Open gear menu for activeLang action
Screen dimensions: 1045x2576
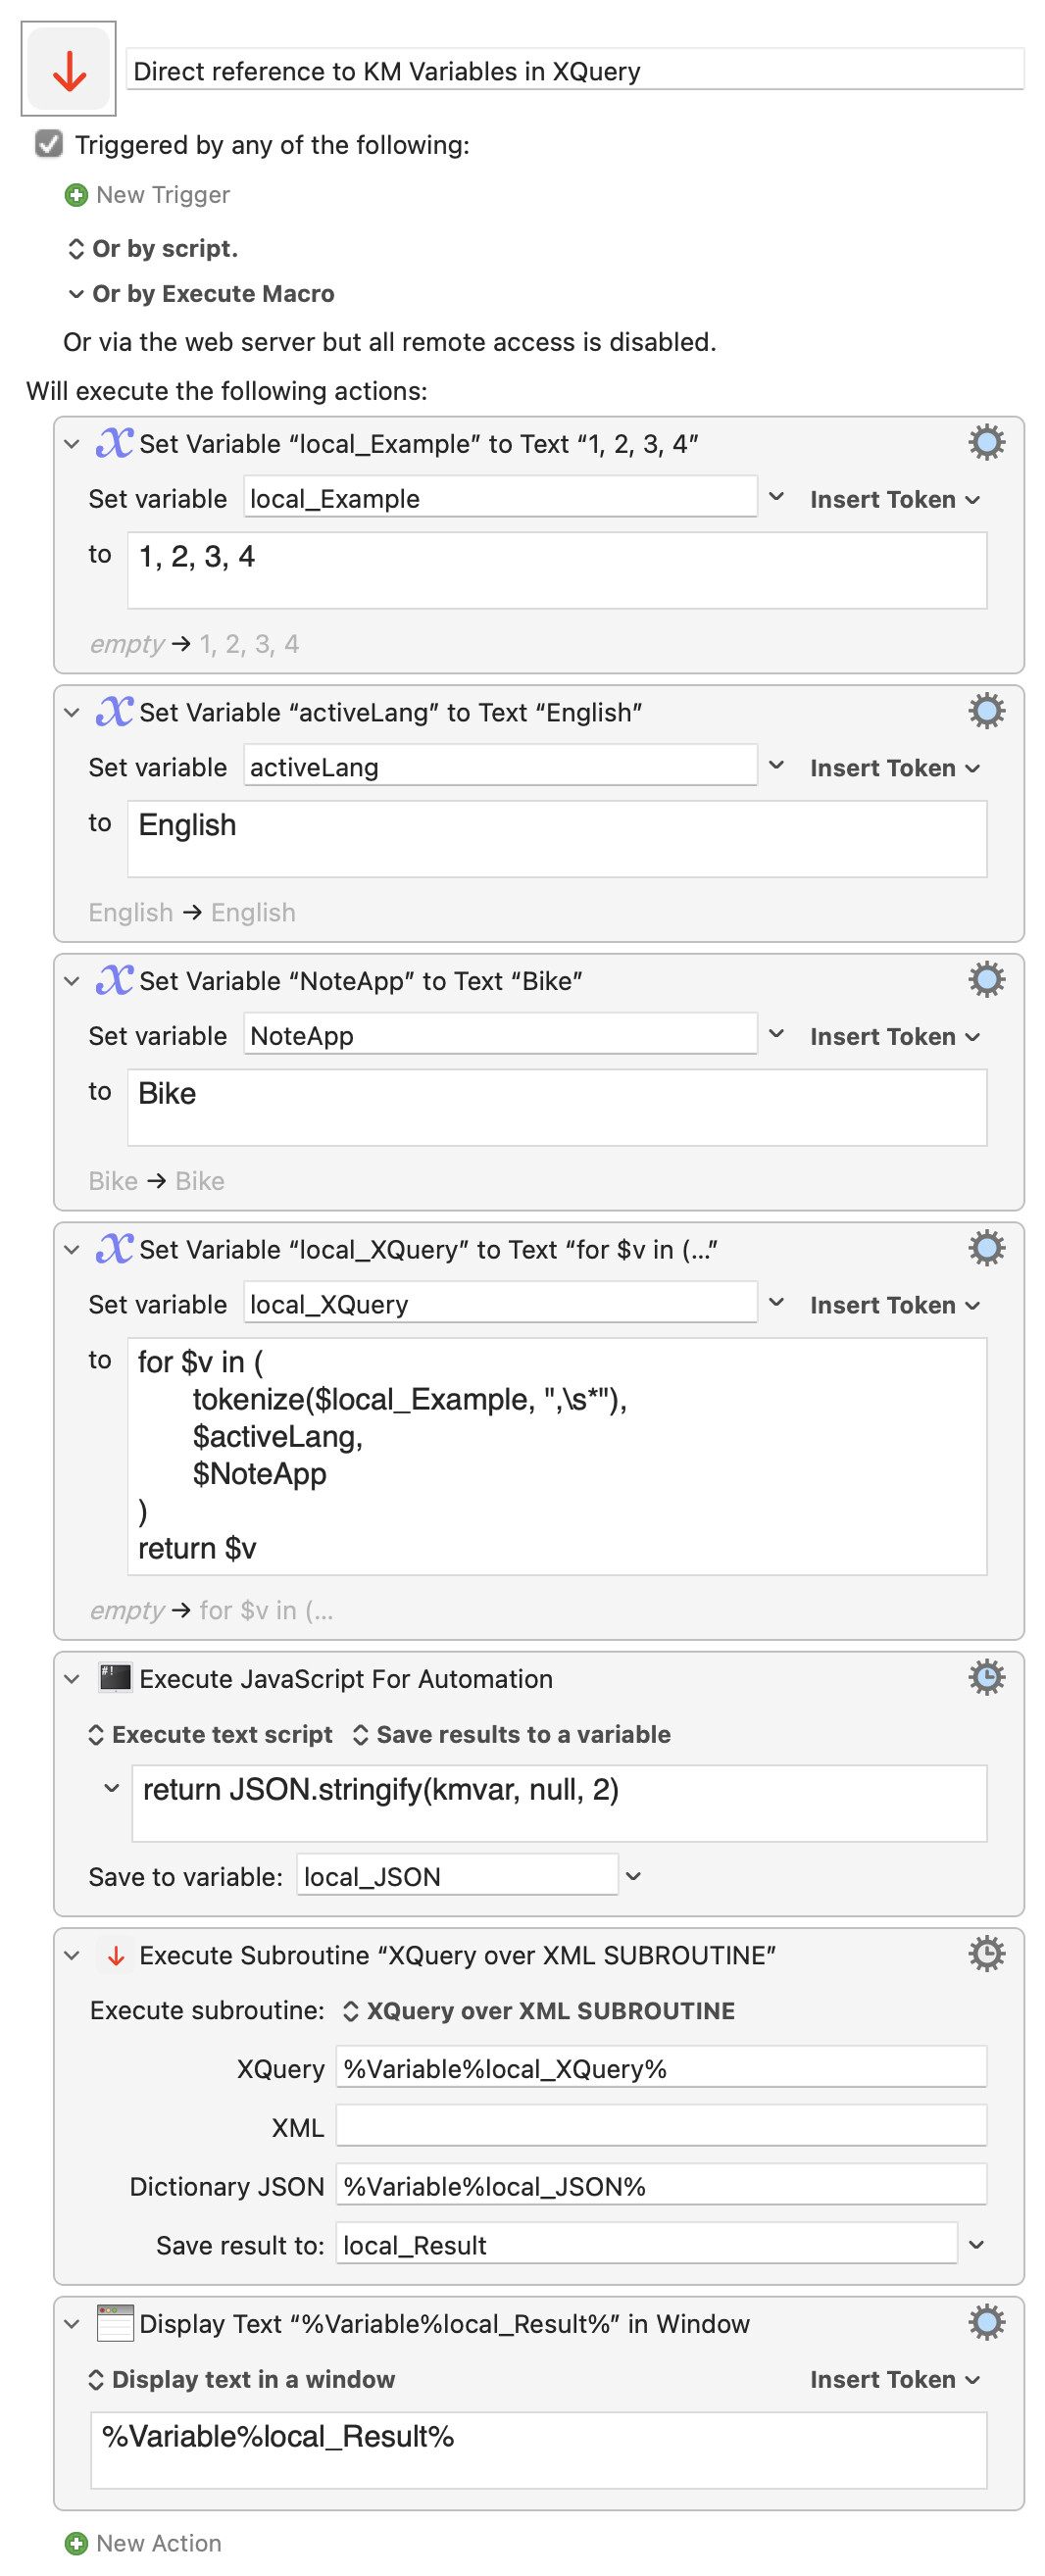(x=985, y=711)
